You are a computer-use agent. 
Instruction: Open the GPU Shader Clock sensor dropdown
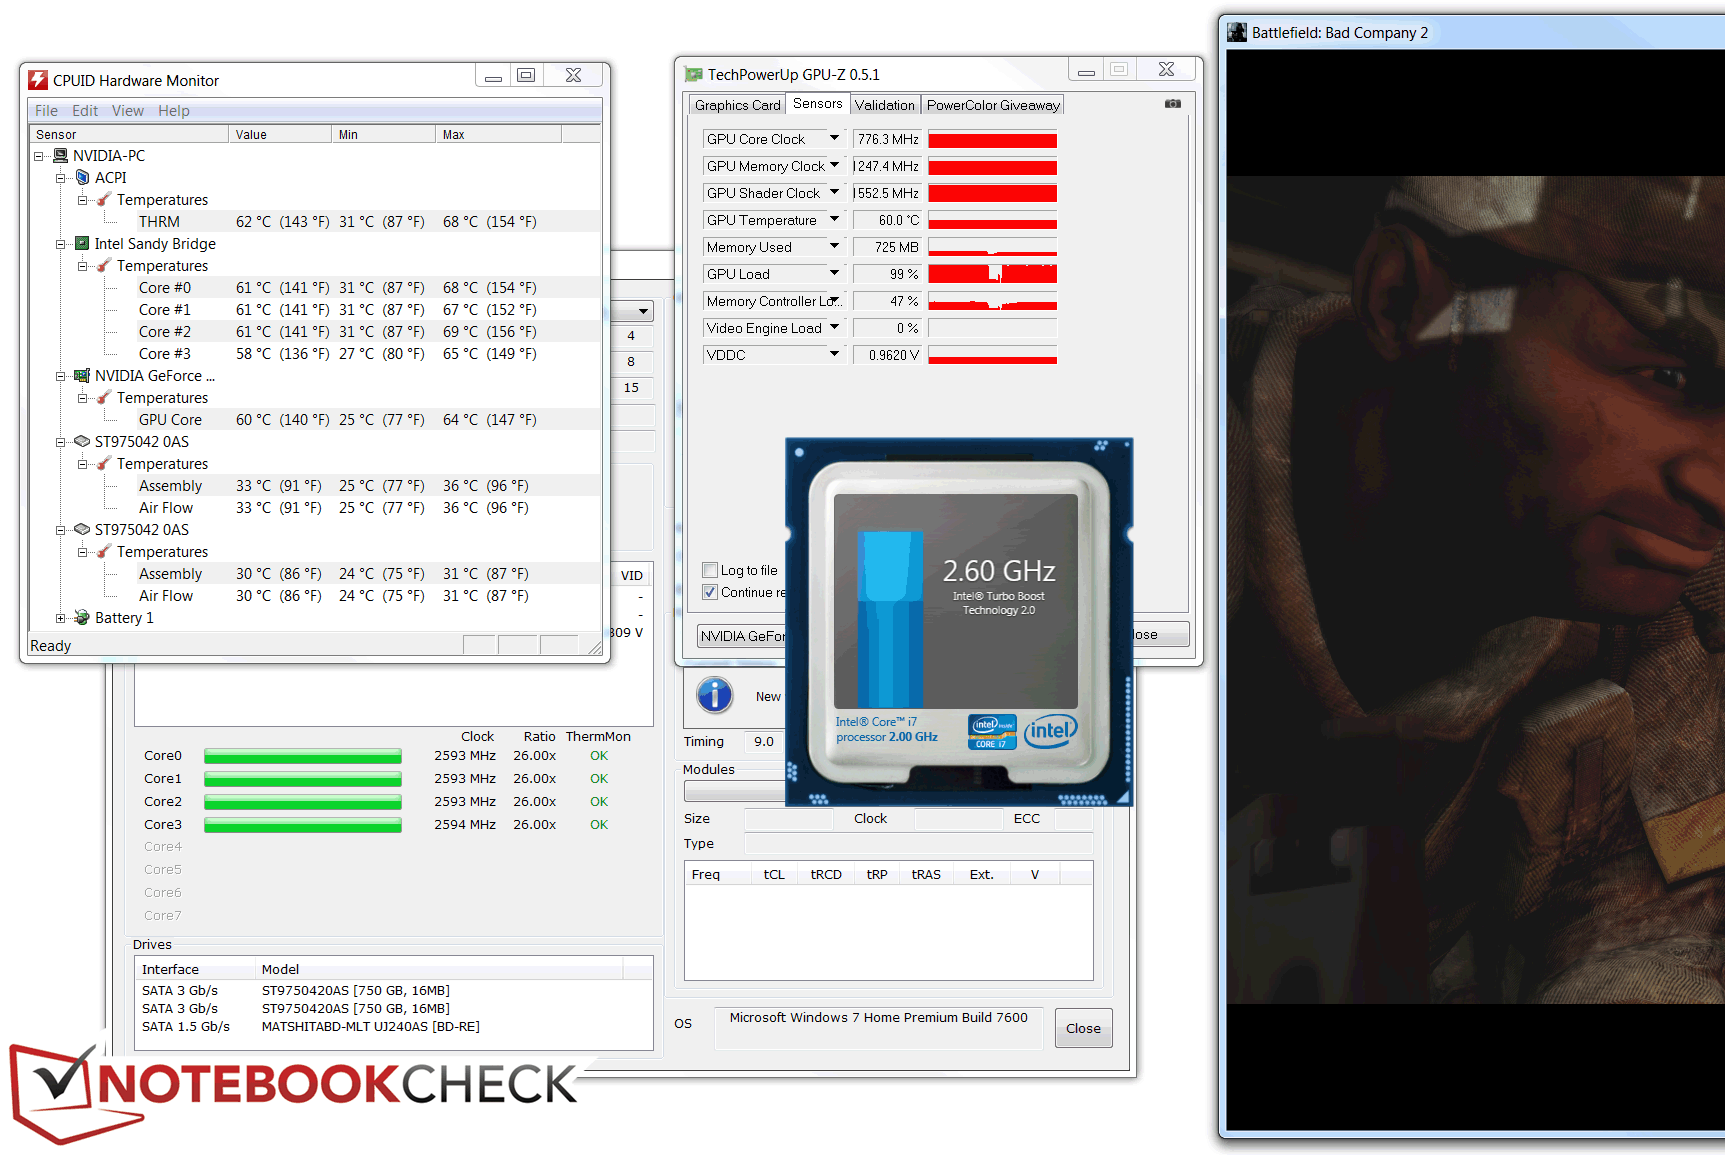coord(834,193)
